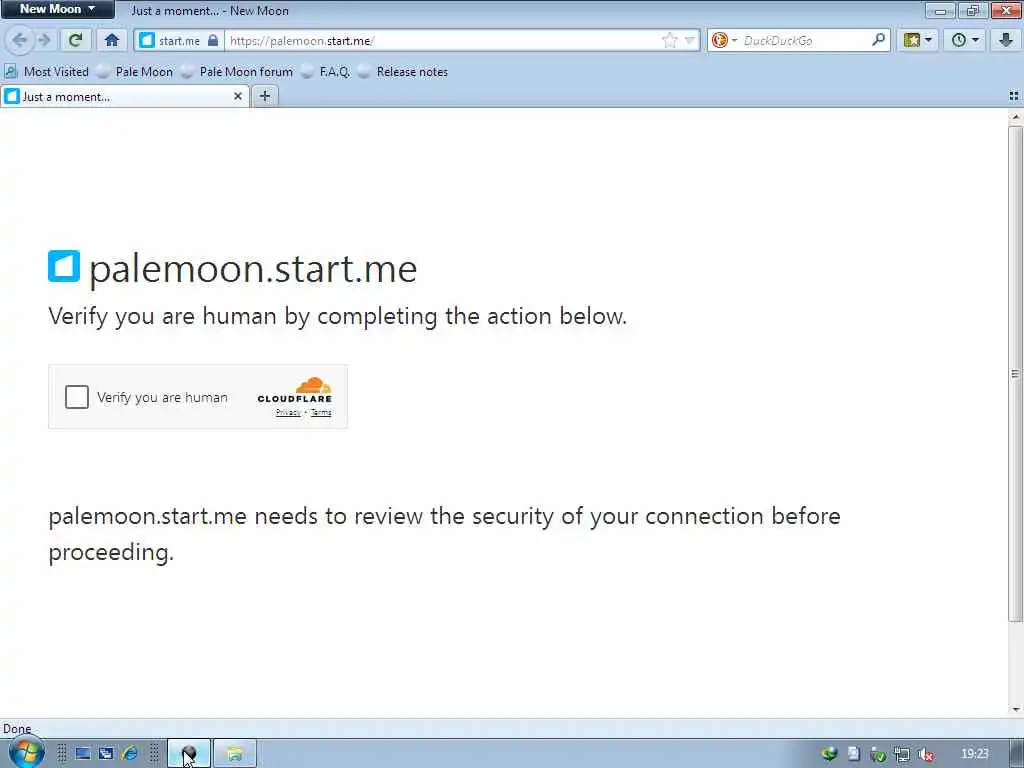Expand the URL bar history dropdown arrow
Screen dimensions: 1024x768
tap(689, 40)
